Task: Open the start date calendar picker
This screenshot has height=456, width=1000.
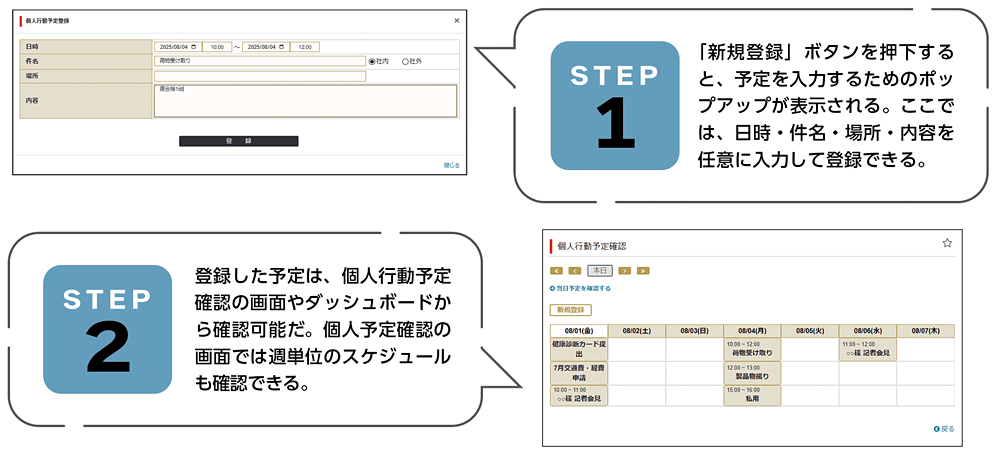Action: pos(193,47)
